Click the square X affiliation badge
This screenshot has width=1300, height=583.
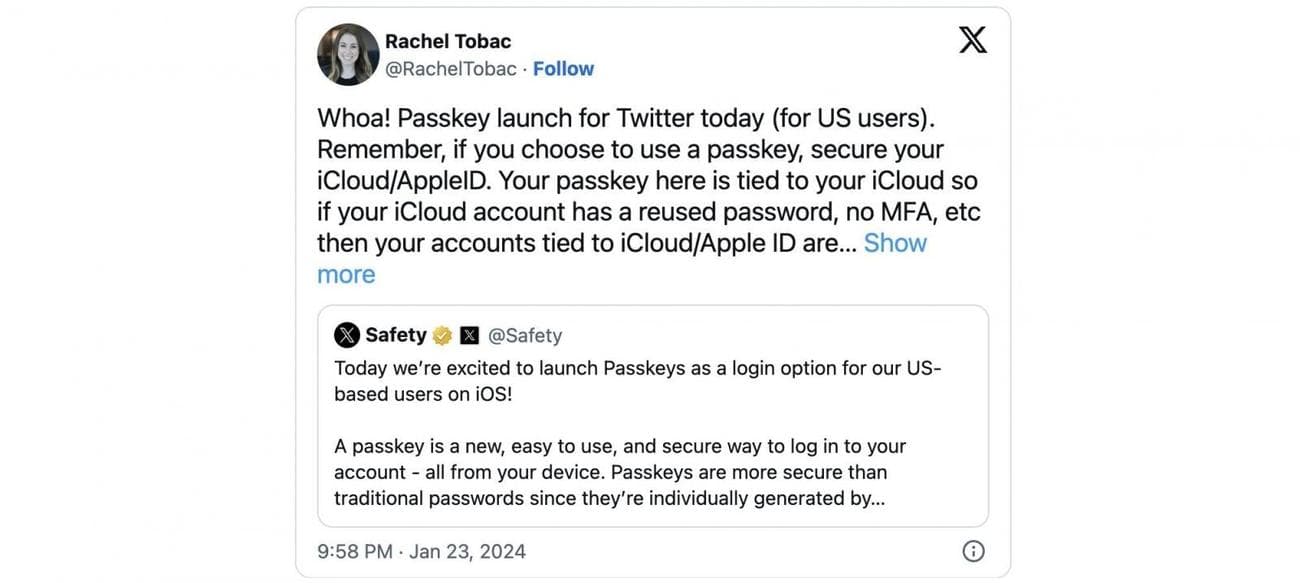coord(469,335)
